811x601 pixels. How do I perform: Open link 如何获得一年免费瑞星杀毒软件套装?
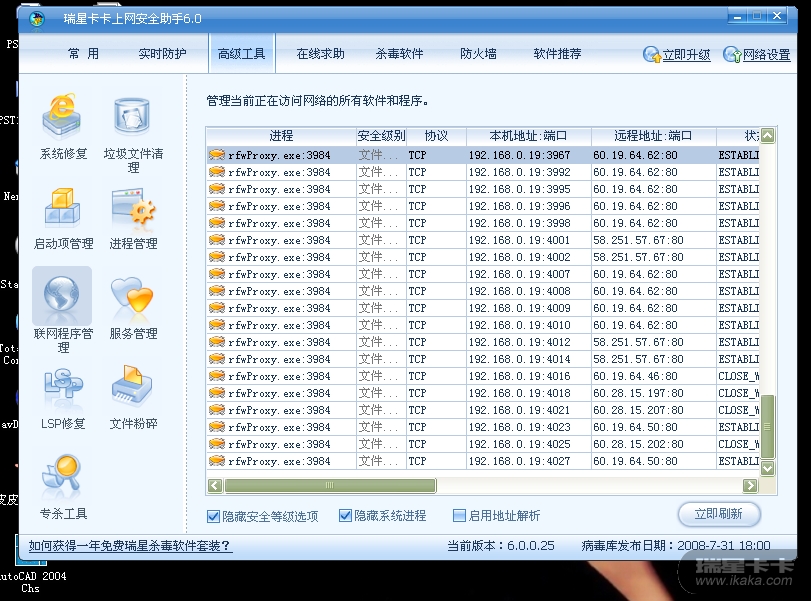pyautogui.click(x=130, y=546)
